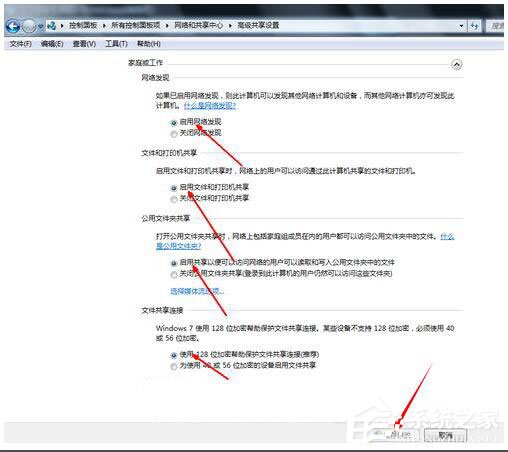The width and height of the screenshot is (508, 452).
Task: Select 启用文件和打印机共享 radio button
Action: pos(173,188)
